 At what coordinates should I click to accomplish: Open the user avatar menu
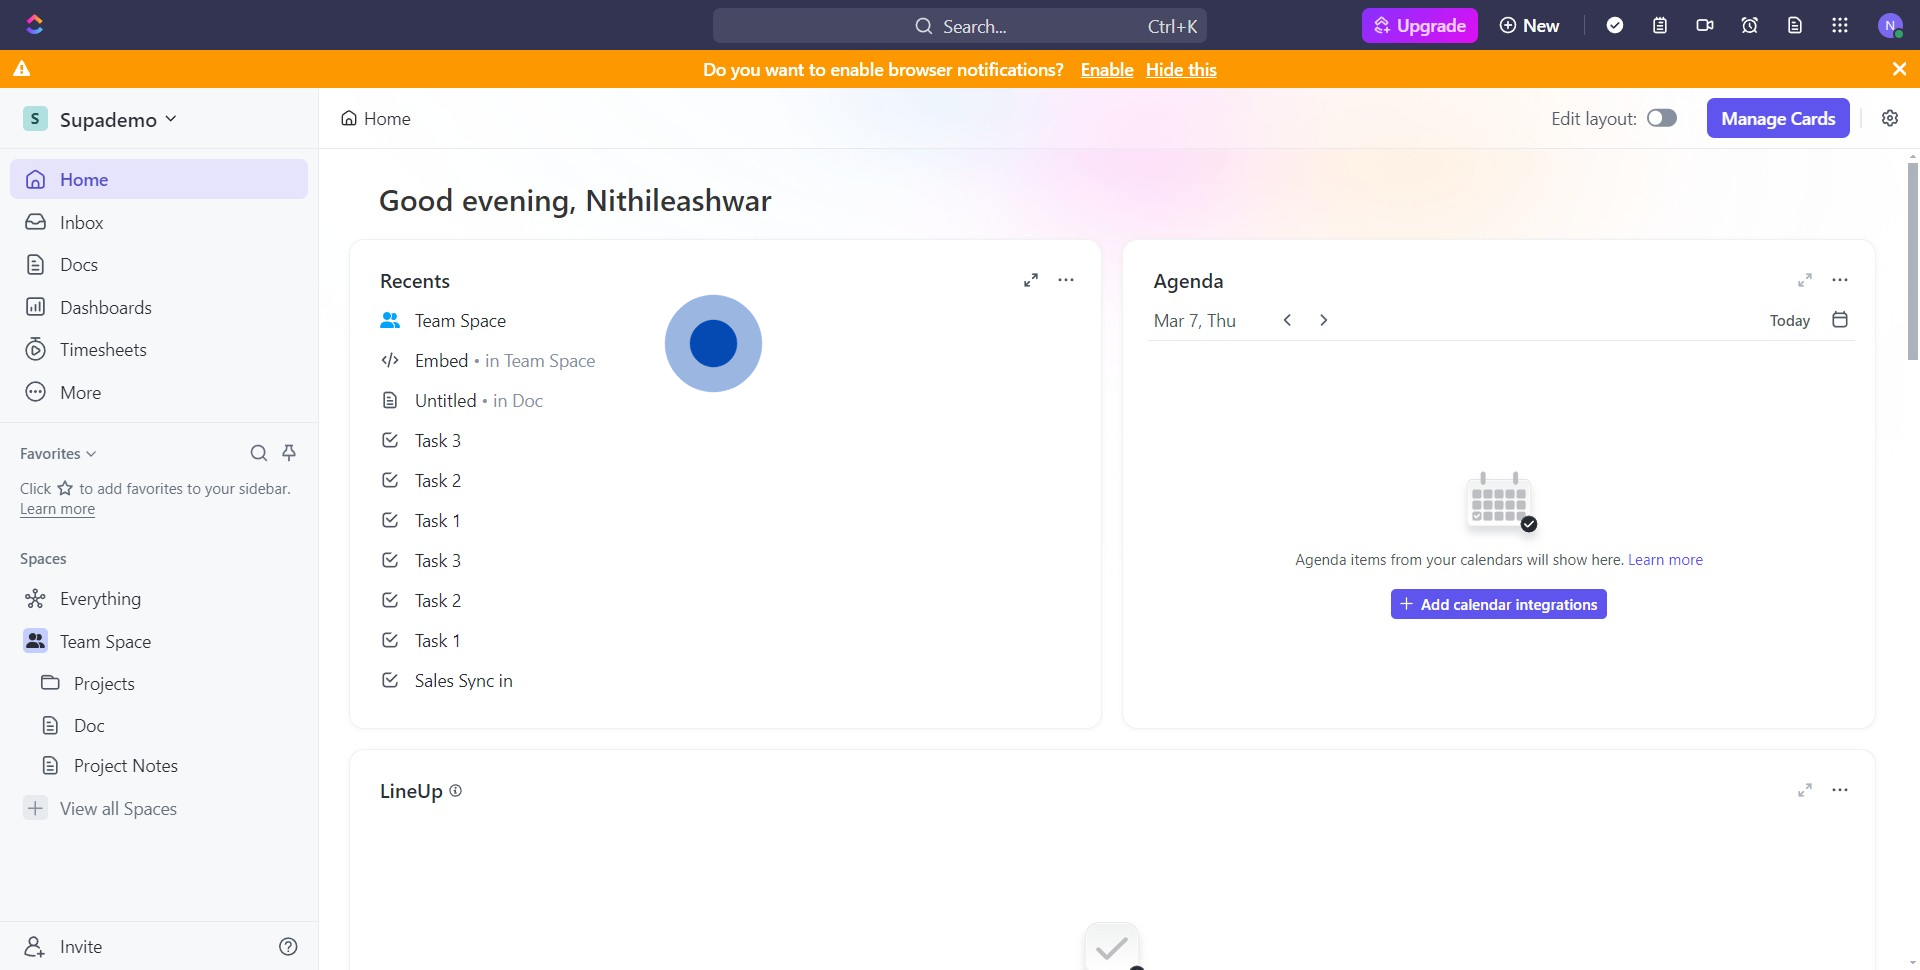tap(1890, 26)
